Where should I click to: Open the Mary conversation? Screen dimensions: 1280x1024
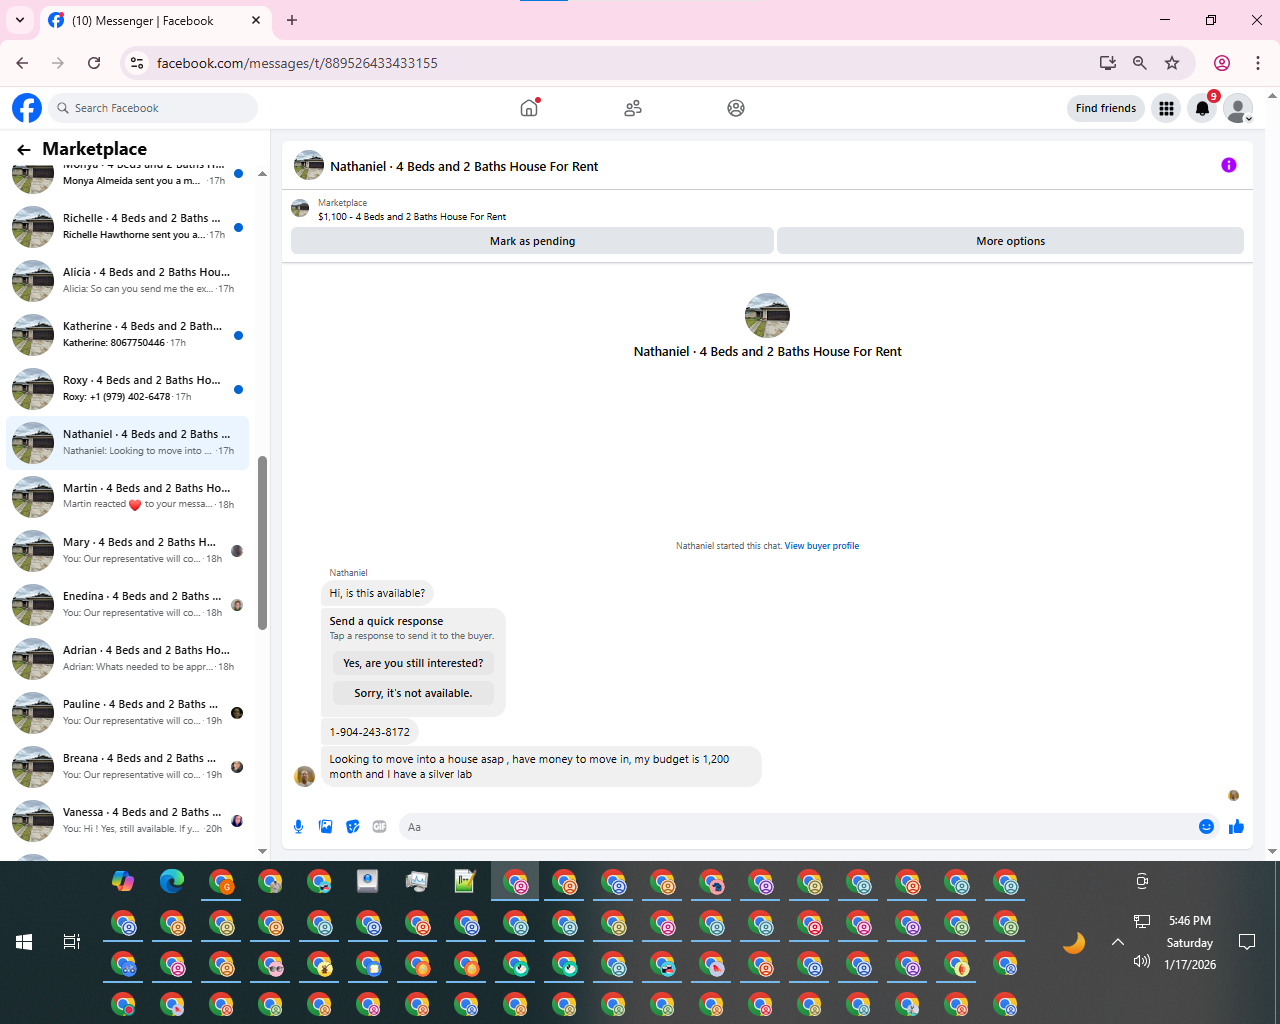point(127,551)
